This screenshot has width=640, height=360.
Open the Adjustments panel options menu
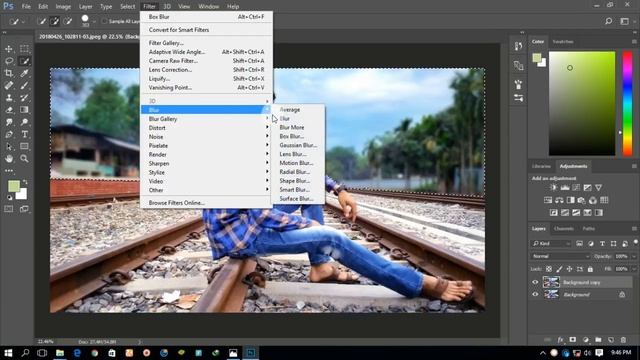tap(634, 166)
